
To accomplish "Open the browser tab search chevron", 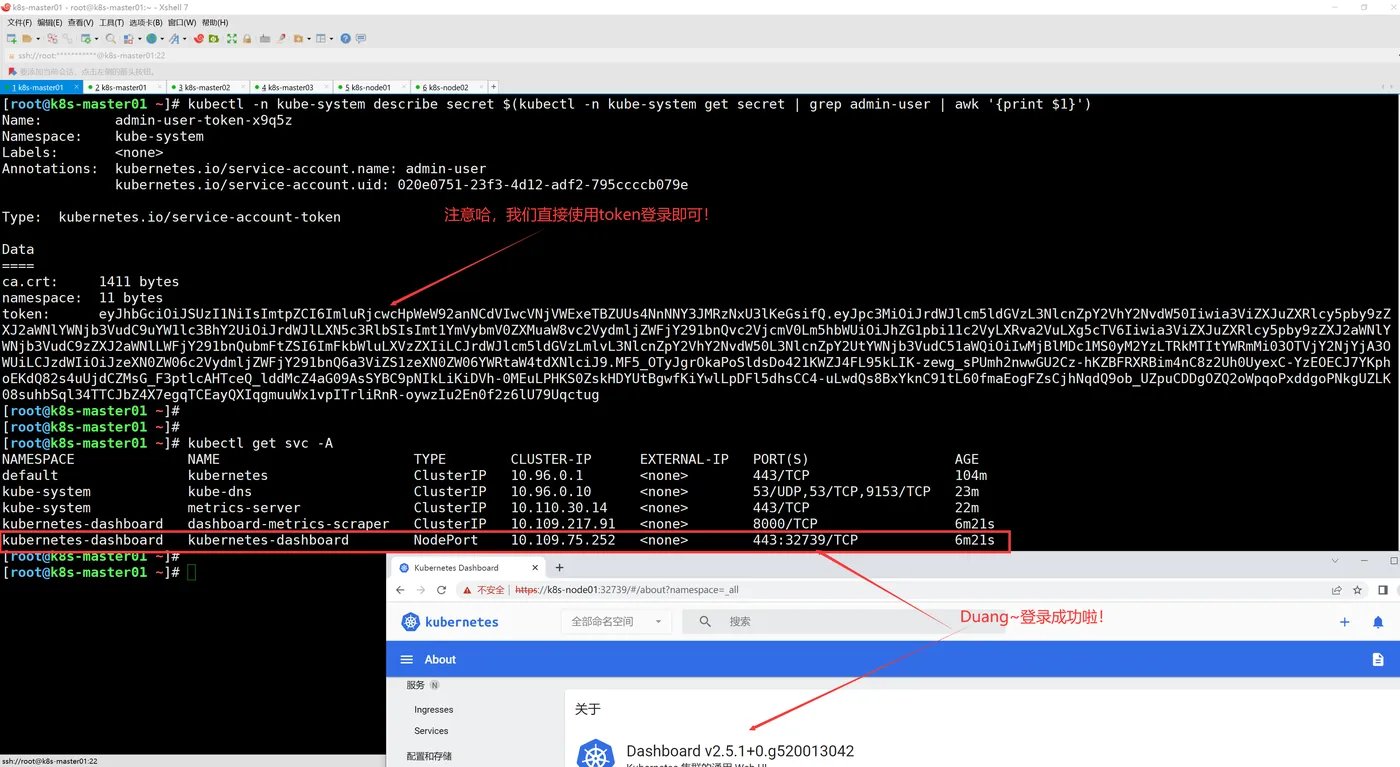I will click(x=1334, y=562).
